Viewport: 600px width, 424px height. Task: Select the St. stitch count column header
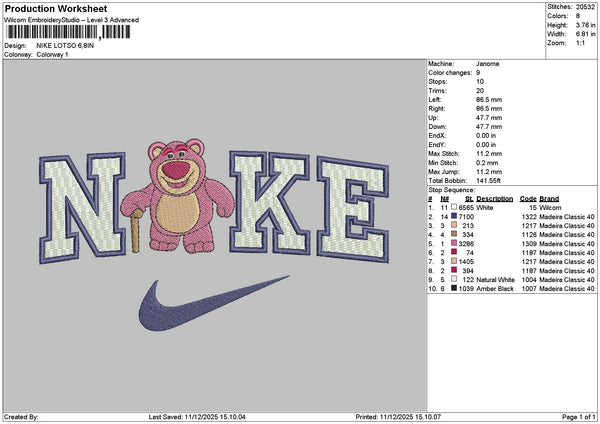click(469, 199)
